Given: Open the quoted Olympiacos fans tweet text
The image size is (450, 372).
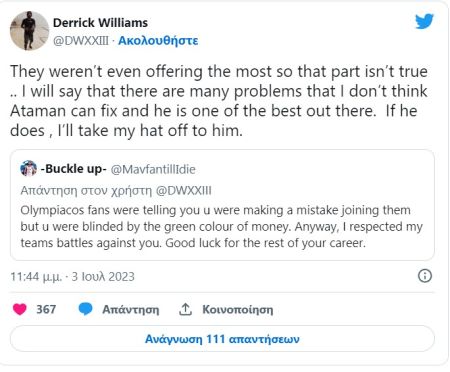Looking at the screenshot, I should pyautogui.click(x=222, y=227).
